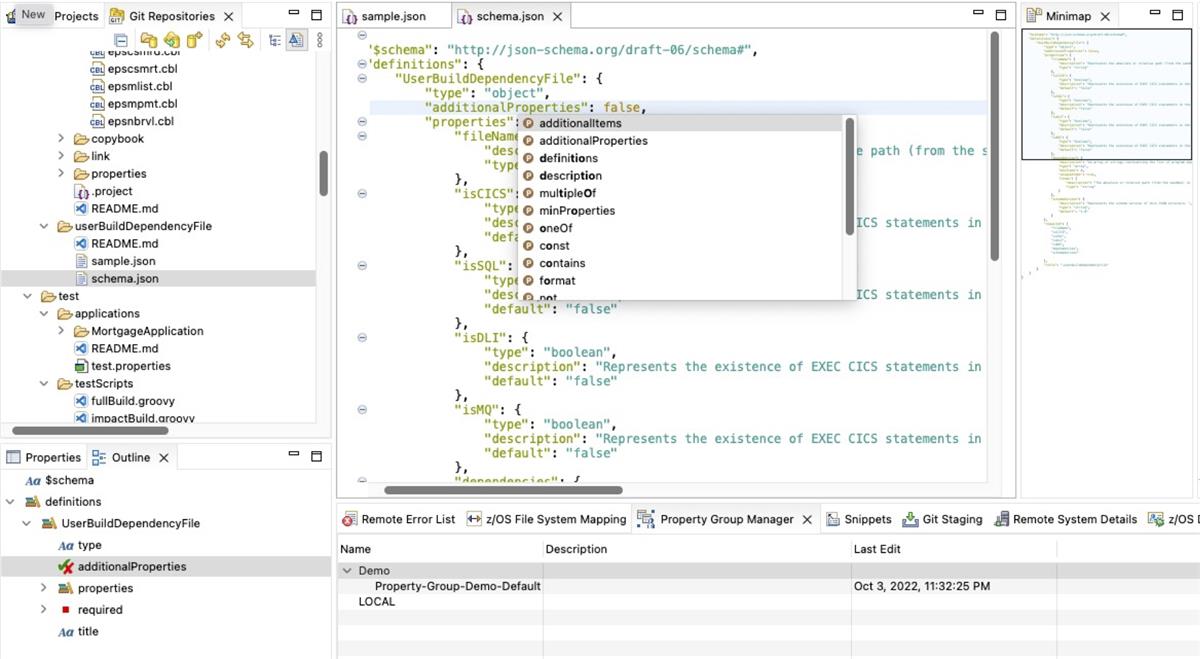Viewport: 1200px width, 659px height.
Task: Collapse the userBuildDependencyFile folder
Action: point(44,226)
